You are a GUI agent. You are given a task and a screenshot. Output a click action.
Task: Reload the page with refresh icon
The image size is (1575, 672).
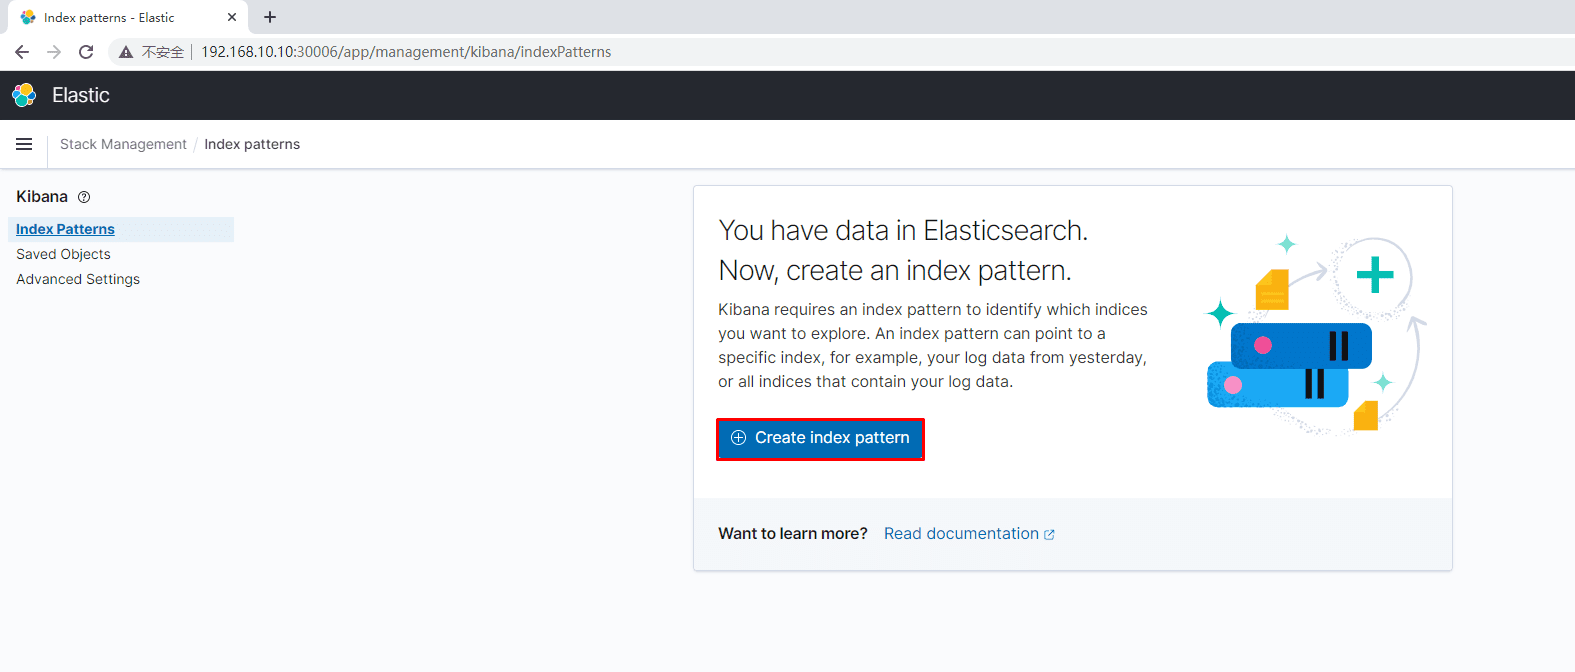pyautogui.click(x=86, y=52)
